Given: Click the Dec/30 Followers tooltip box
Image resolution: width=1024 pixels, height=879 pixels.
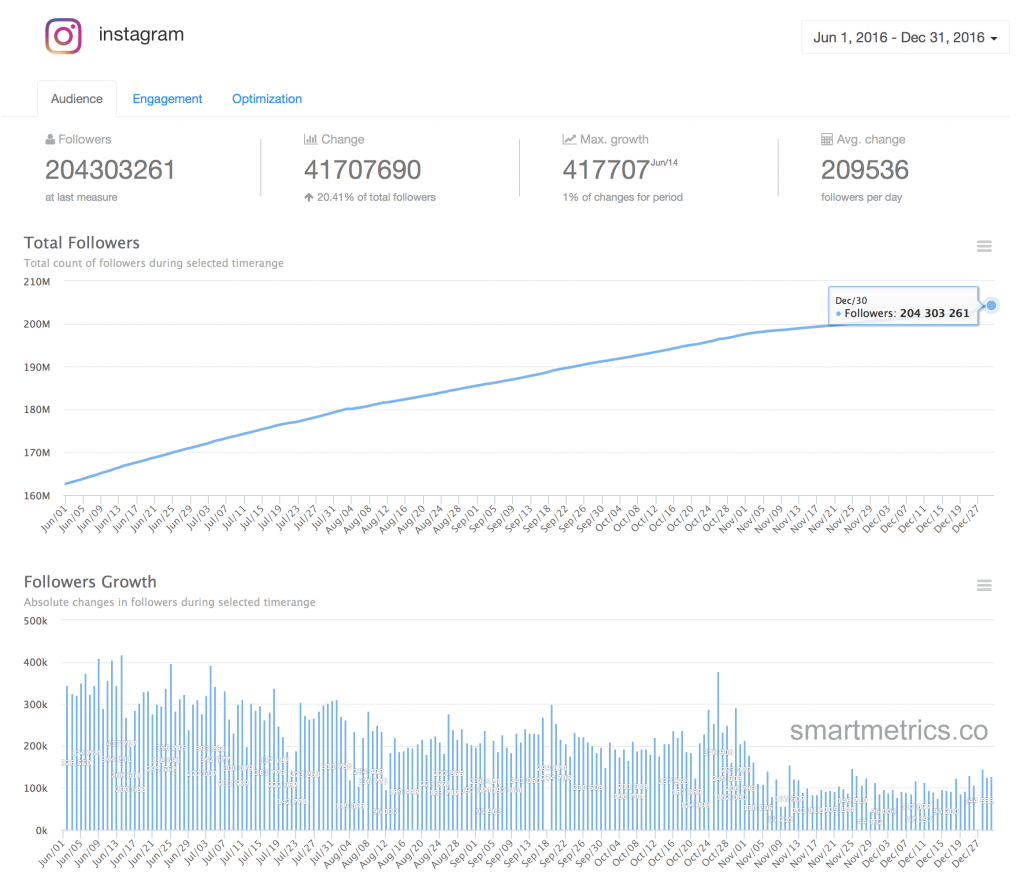Looking at the screenshot, I should point(903,306).
